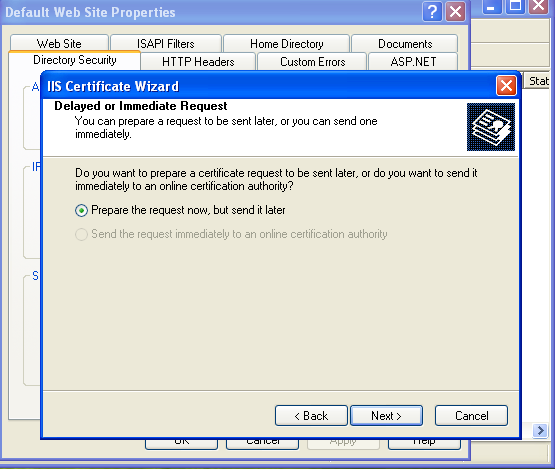Click the Back button in the wizard

click(311, 415)
